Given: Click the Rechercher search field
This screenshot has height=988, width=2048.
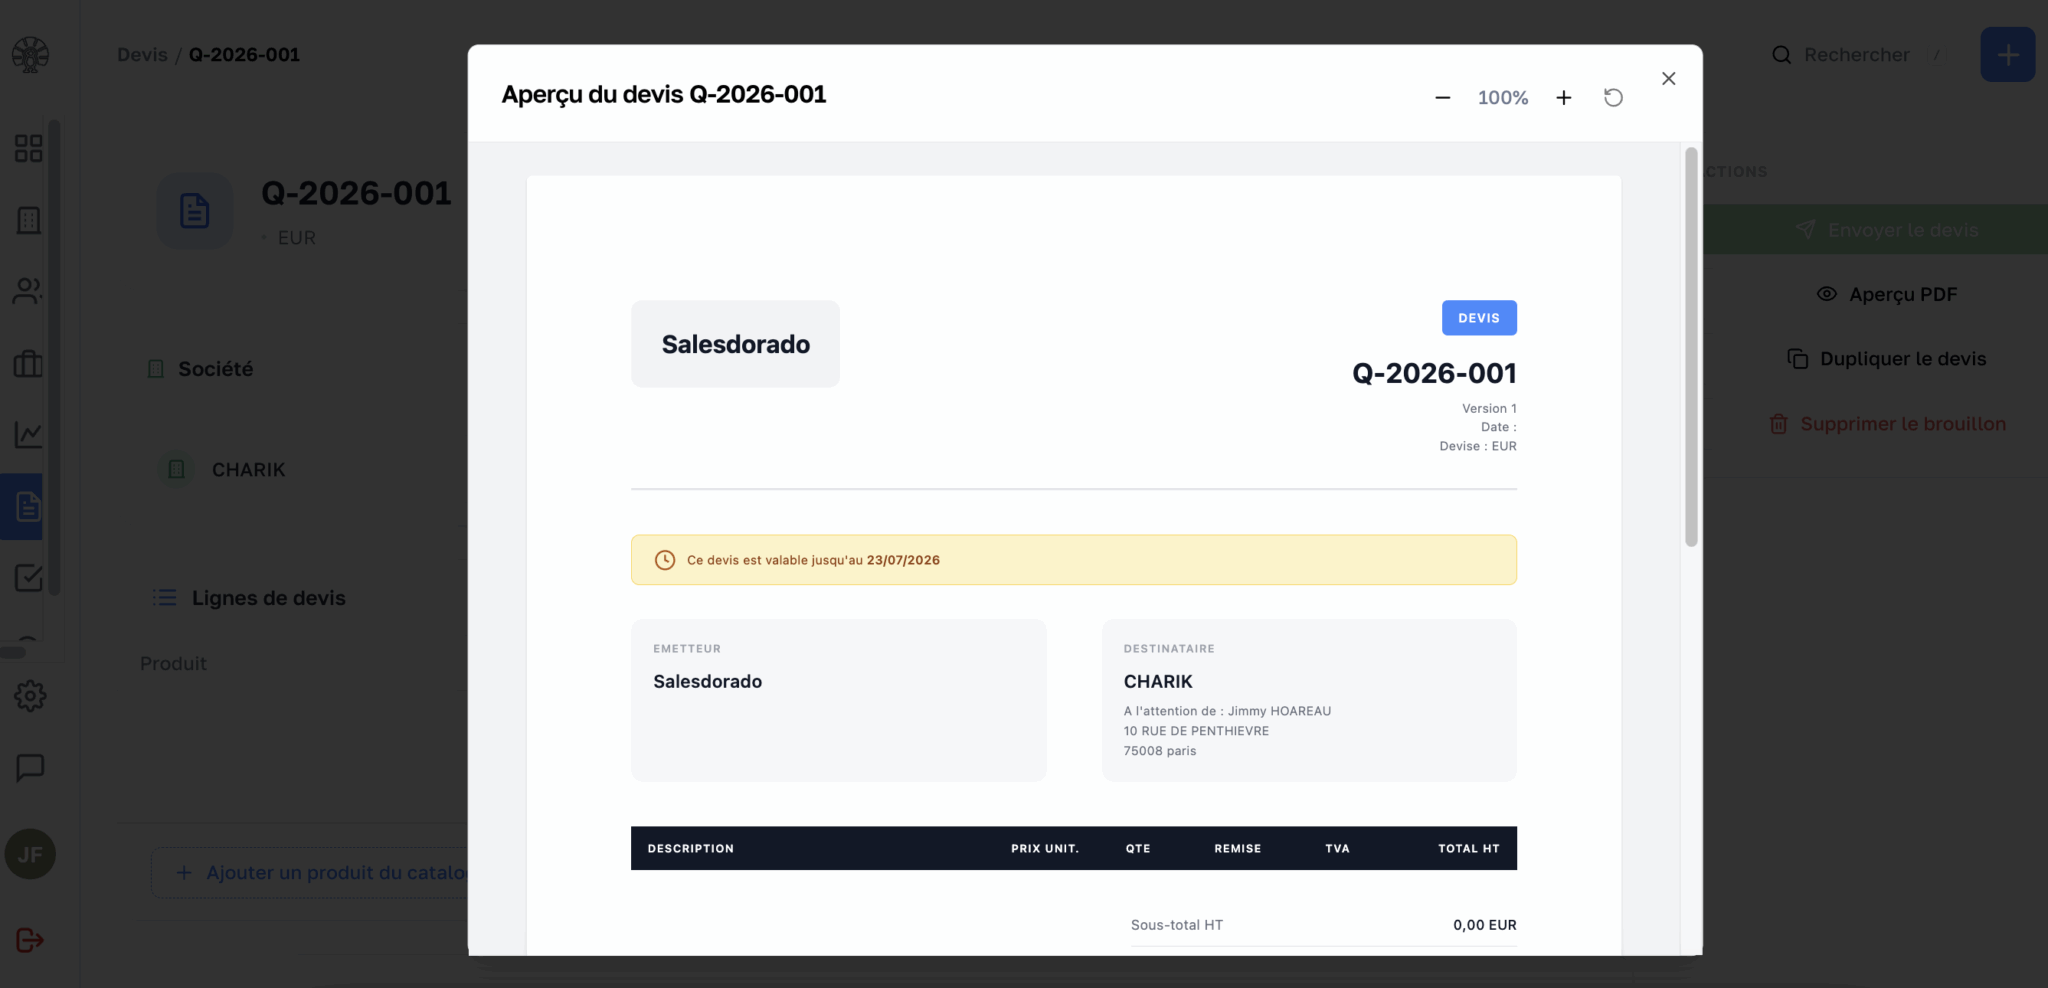Looking at the screenshot, I should coord(1858,55).
